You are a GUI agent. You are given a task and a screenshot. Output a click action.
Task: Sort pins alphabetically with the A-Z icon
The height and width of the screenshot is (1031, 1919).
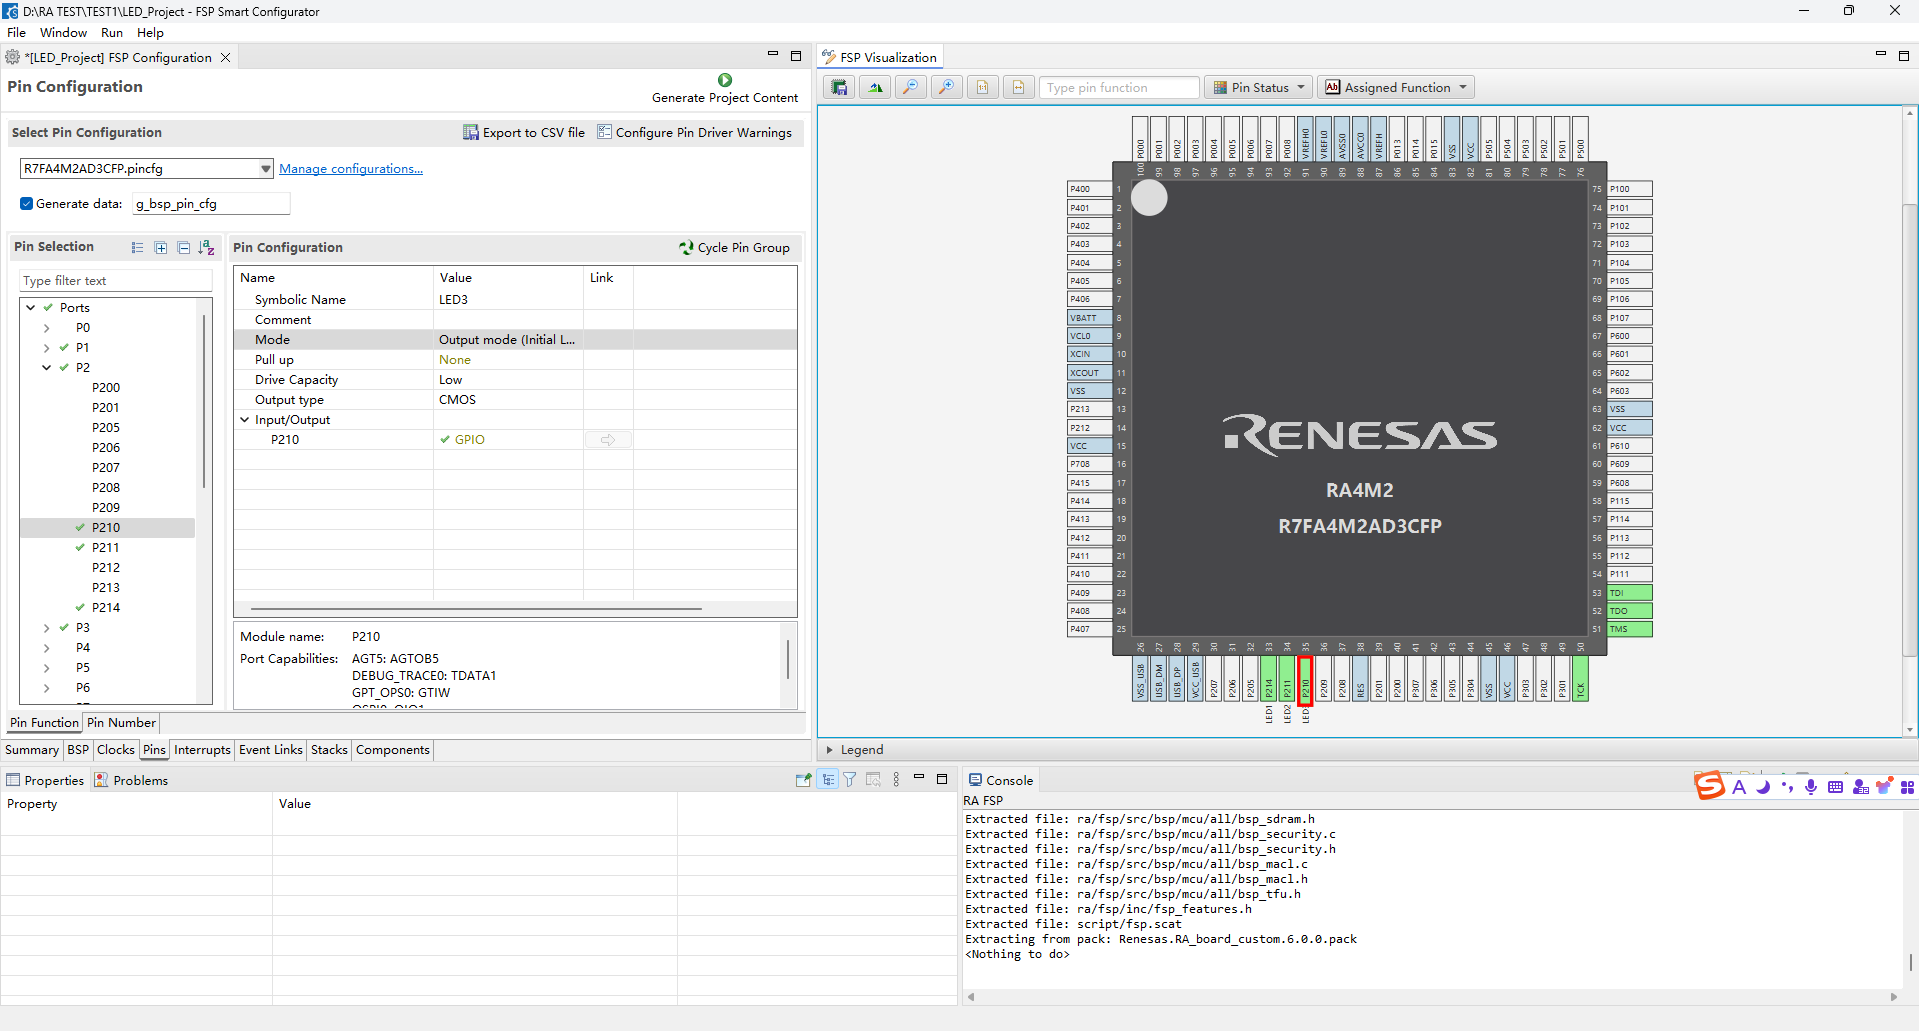(207, 248)
